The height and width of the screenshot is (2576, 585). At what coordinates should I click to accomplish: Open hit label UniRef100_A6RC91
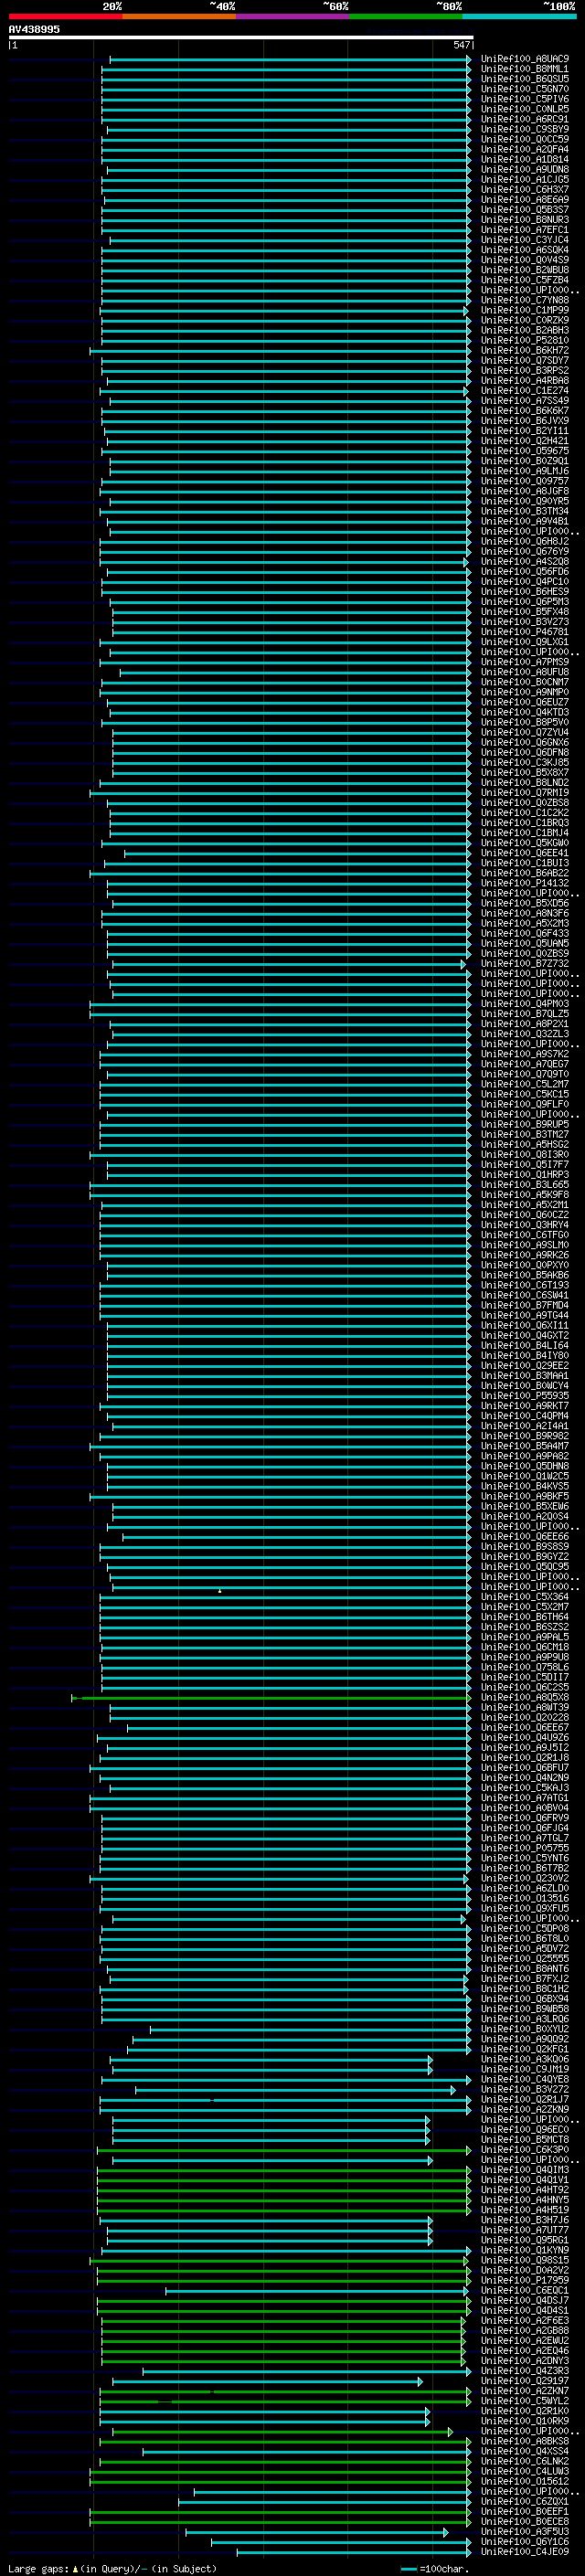point(524,119)
